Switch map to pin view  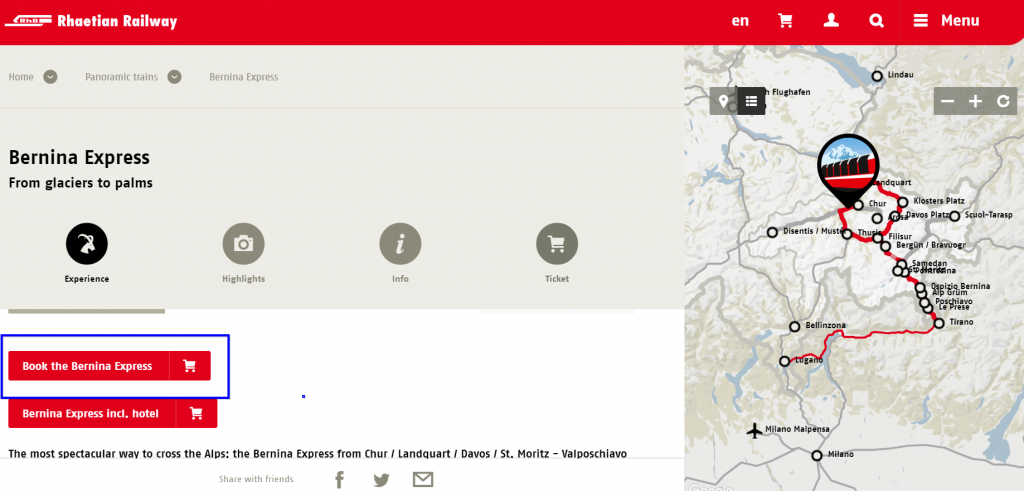point(724,101)
